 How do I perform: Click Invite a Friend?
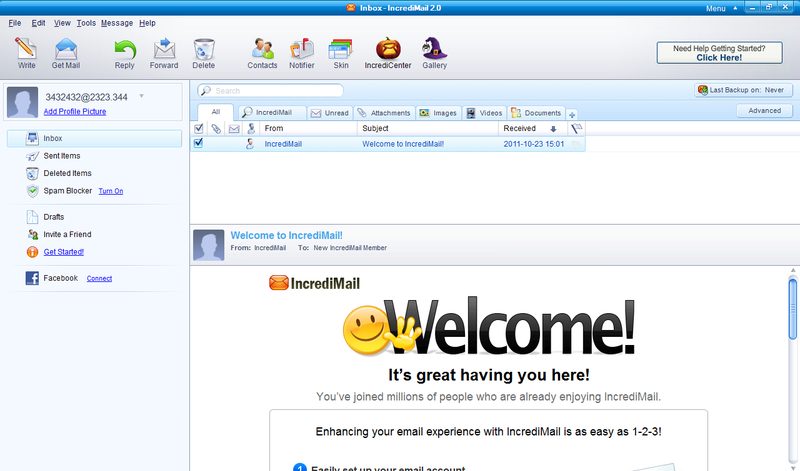coord(67,234)
